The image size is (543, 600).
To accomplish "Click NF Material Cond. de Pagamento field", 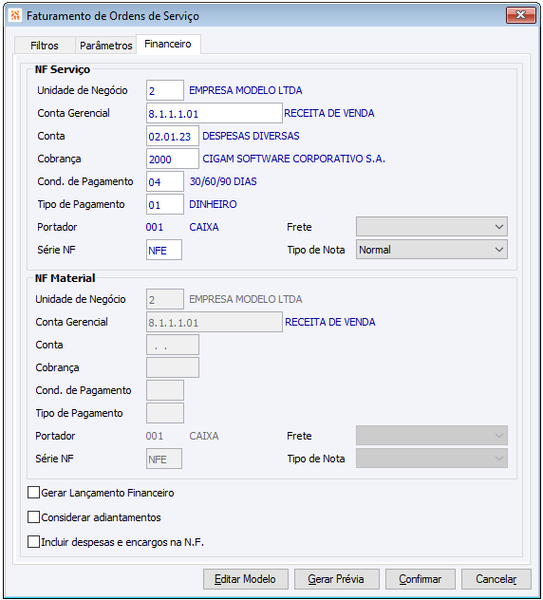I will tap(165, 390).
